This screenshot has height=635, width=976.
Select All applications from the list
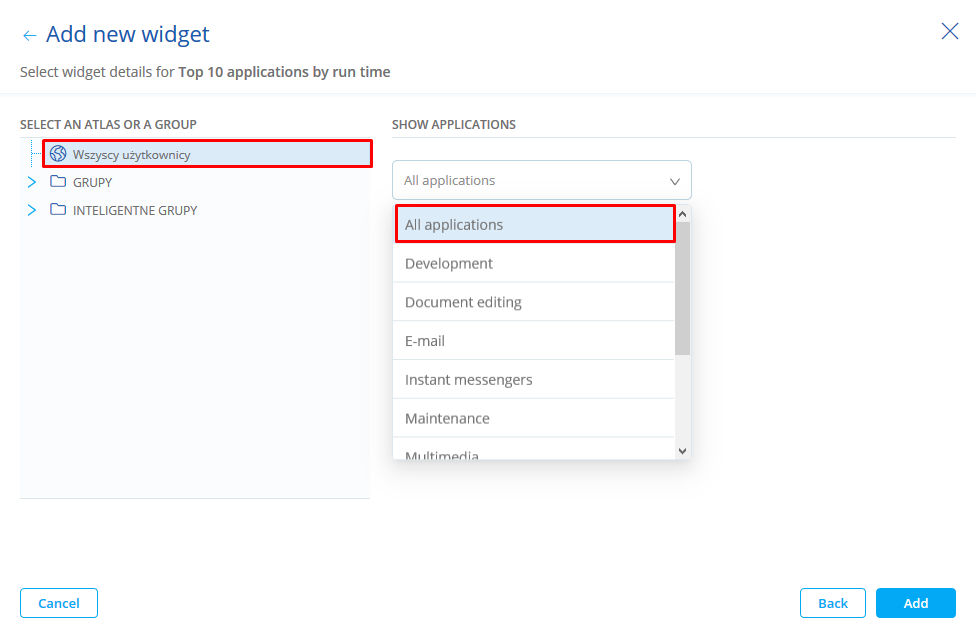(x=535, y=225)
